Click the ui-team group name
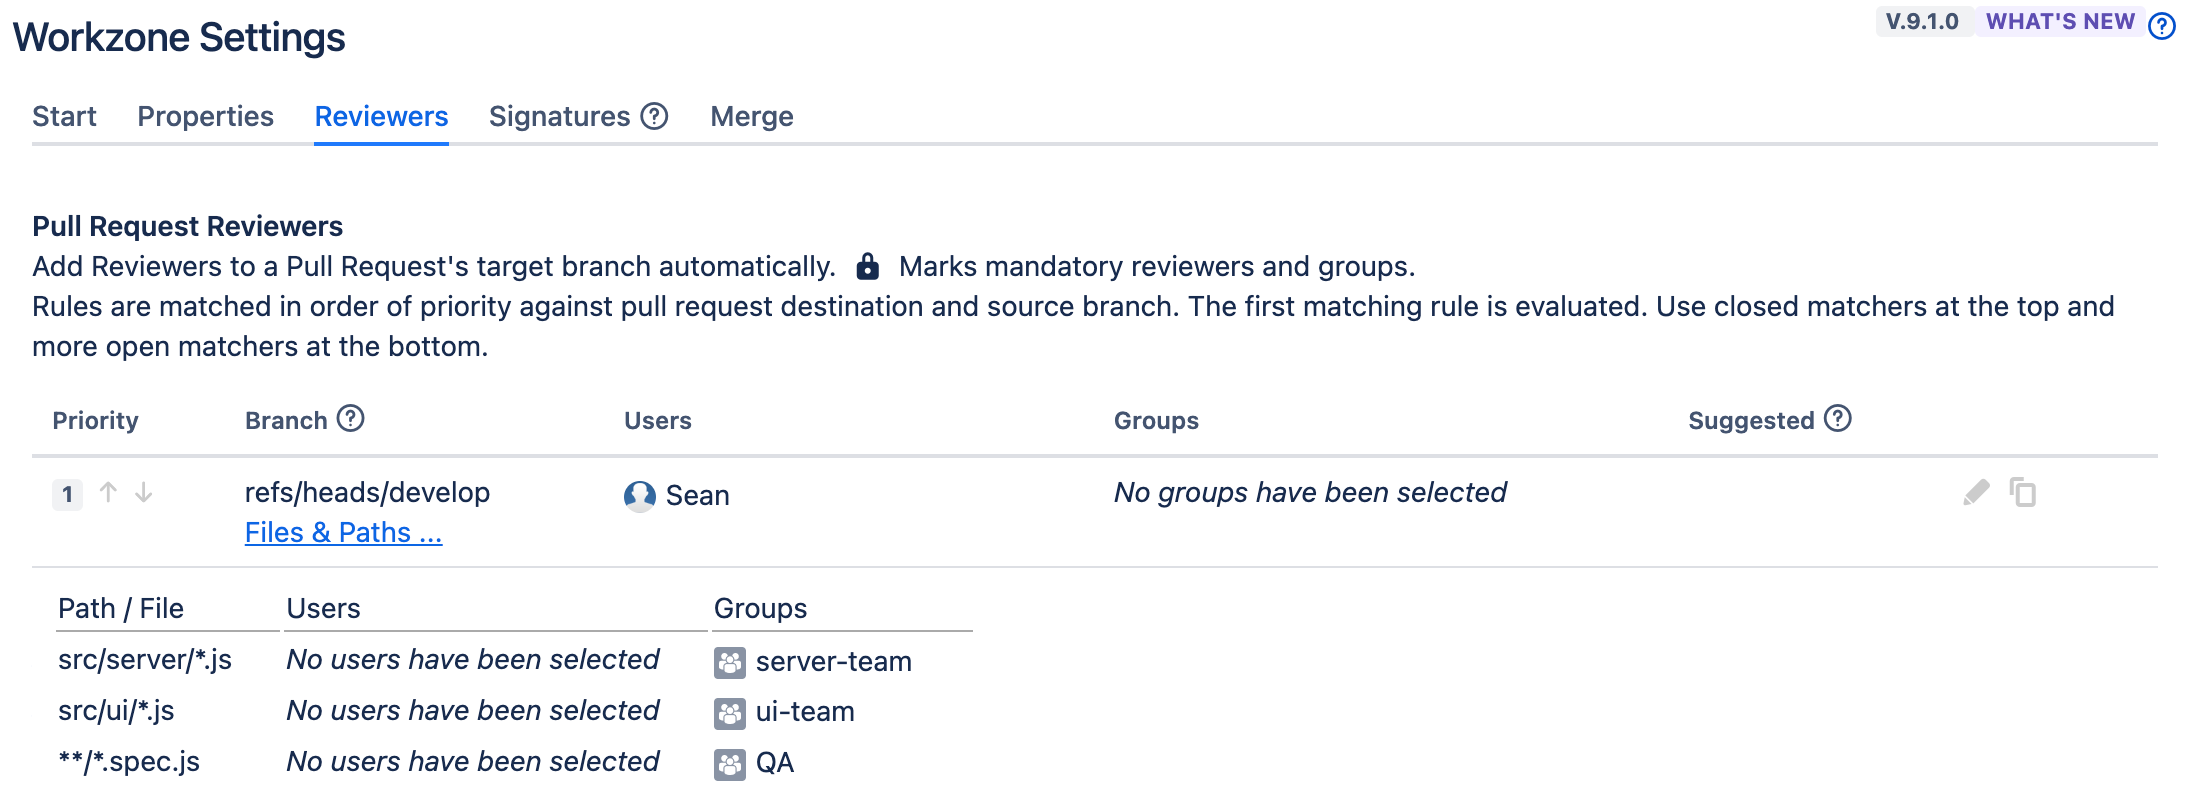This screenshot has width=2196, height=800. (x=805, y=712)
